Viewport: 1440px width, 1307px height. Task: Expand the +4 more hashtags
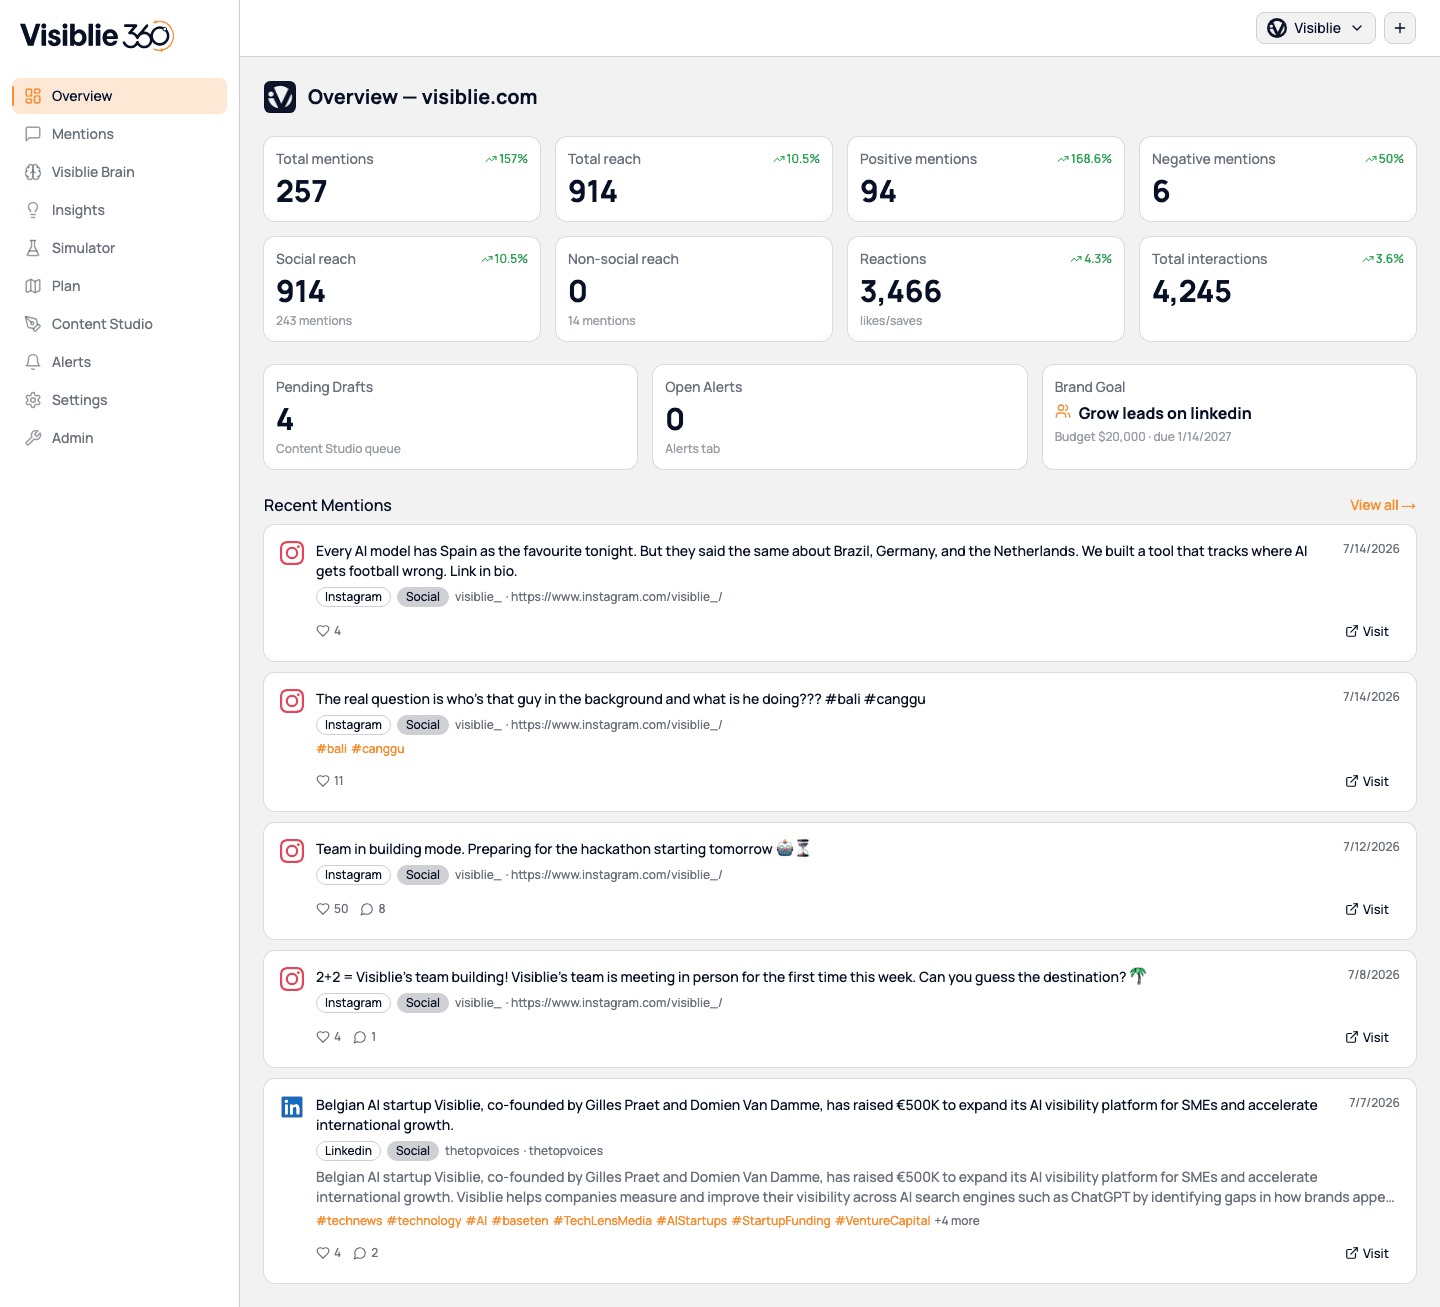point(957,1221)
